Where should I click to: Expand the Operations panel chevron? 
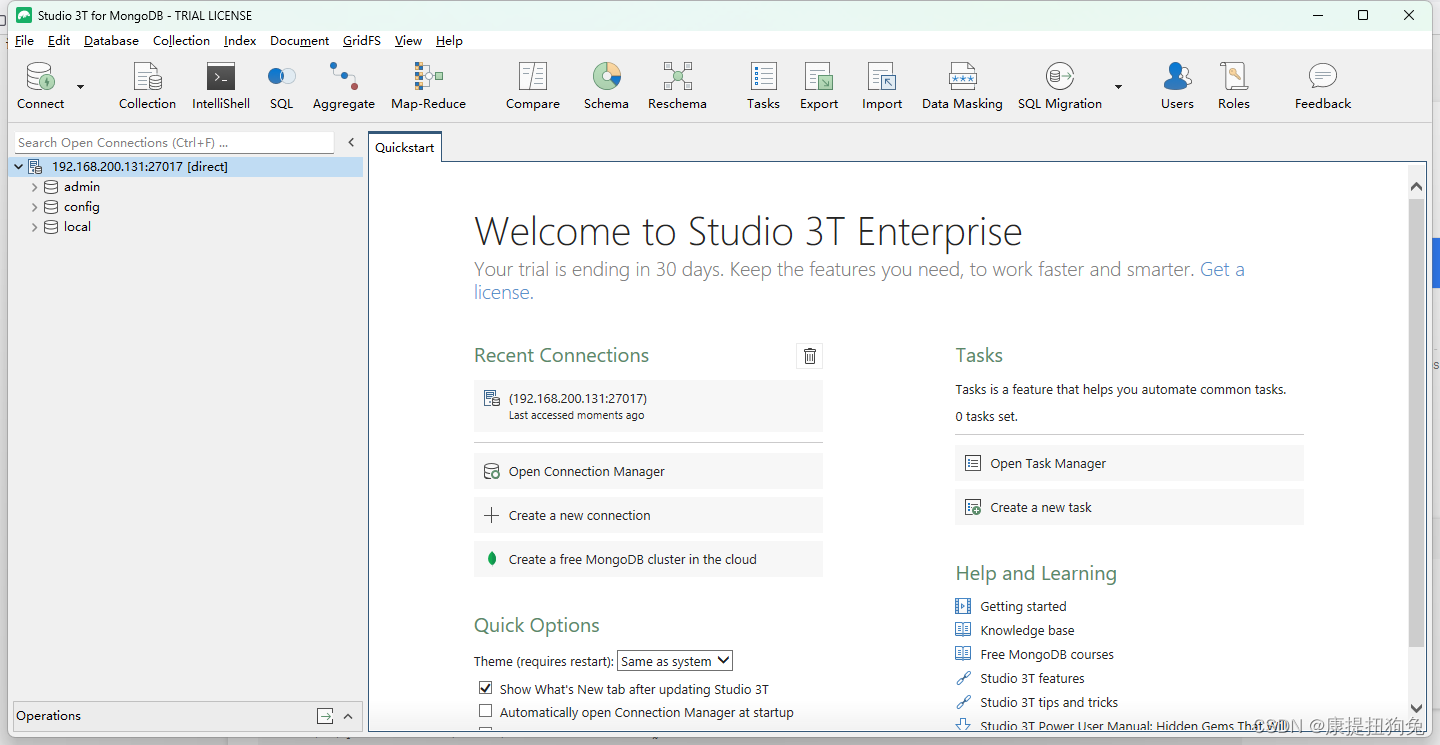348,716
